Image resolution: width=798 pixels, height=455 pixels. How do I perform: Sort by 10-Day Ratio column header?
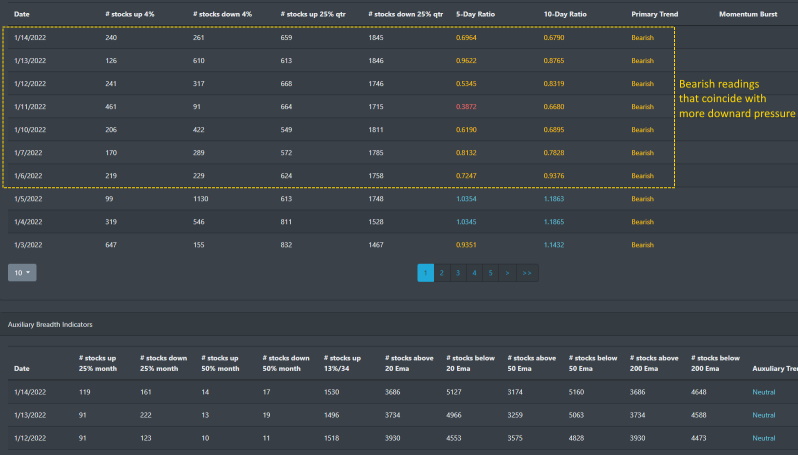pos(565,14)
